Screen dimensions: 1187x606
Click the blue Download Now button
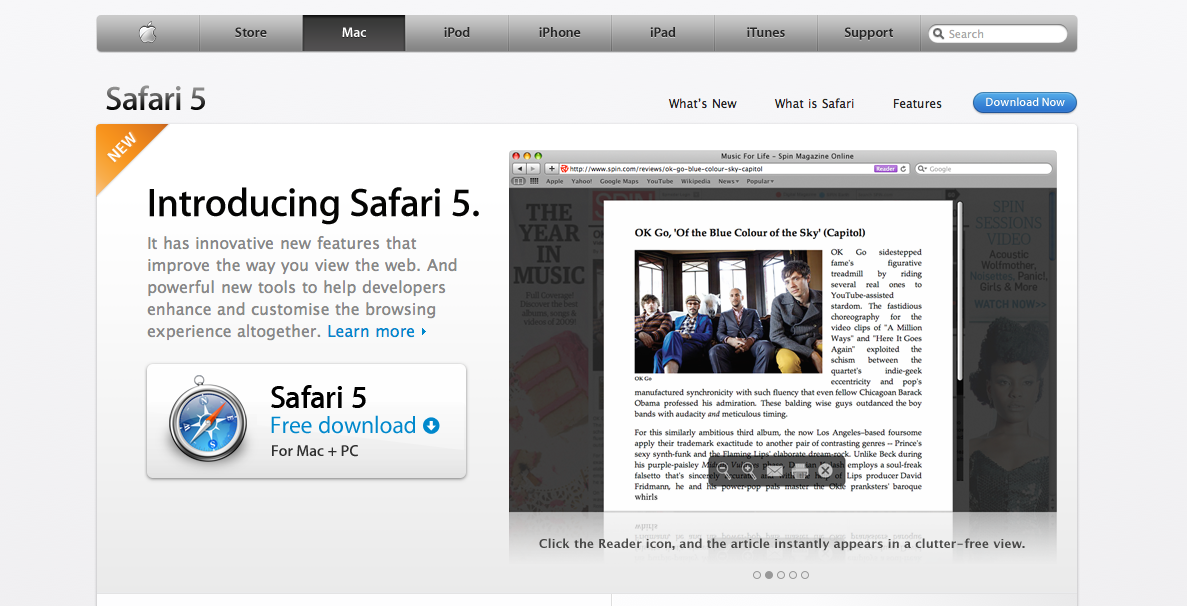pyautogui.click(x=1024, y=102)
